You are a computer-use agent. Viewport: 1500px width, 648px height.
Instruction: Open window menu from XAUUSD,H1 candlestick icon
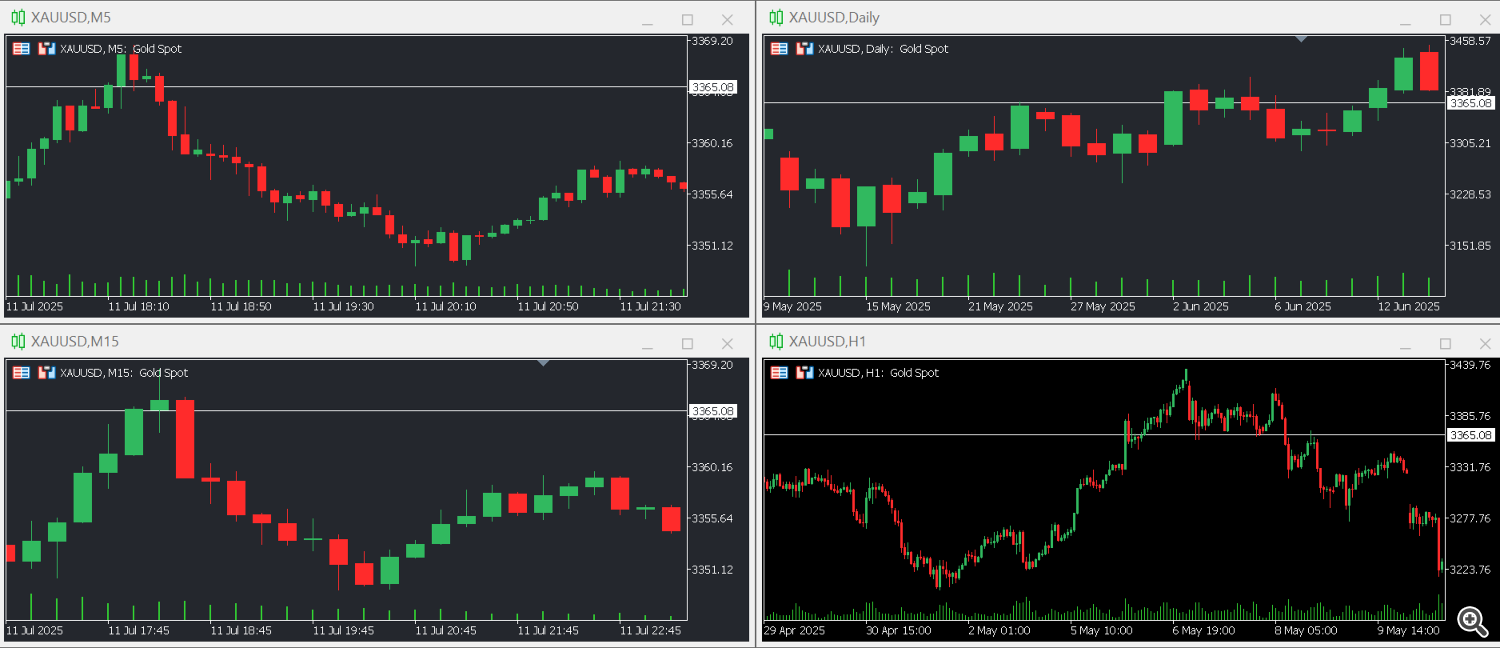point(775,342)
